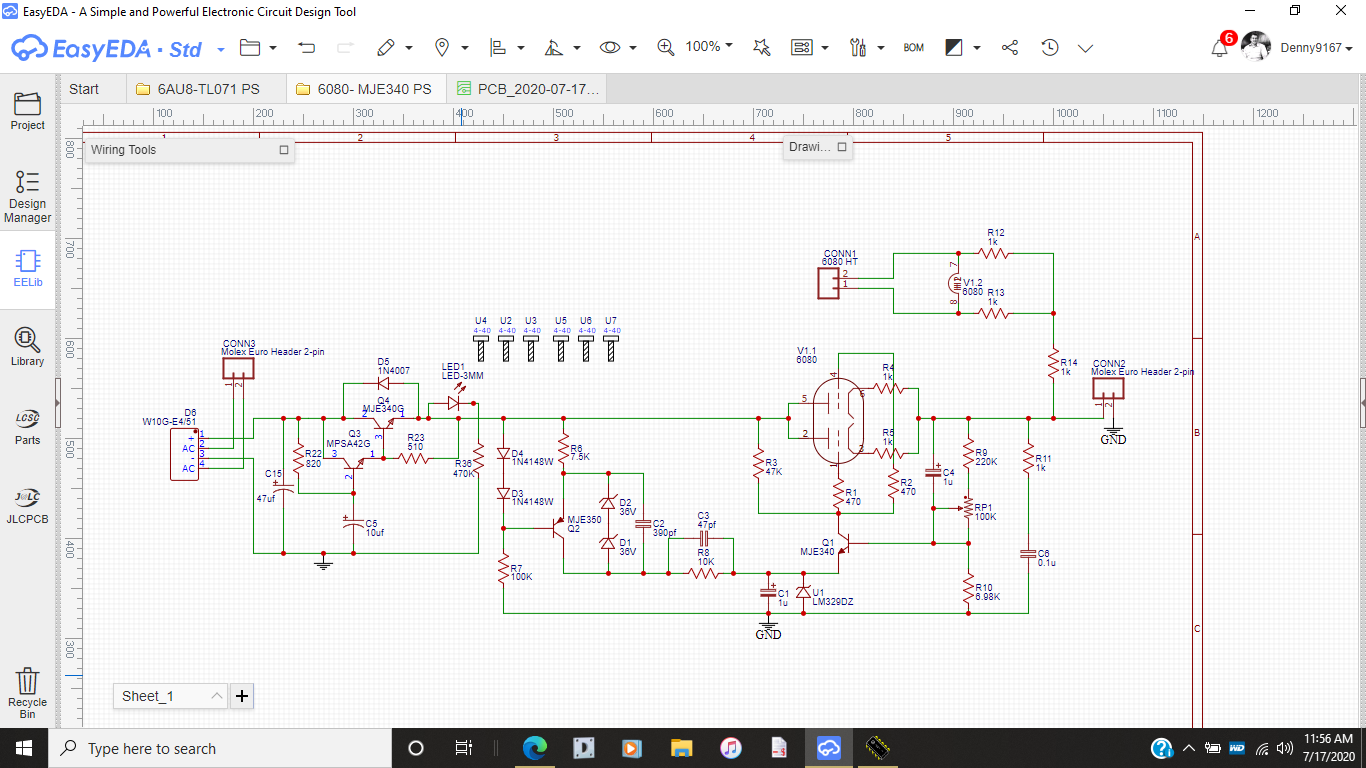The image size is (1366, 768).
Task: Click the Redo arrow in the toolbar
Action: tap(345, 47)
